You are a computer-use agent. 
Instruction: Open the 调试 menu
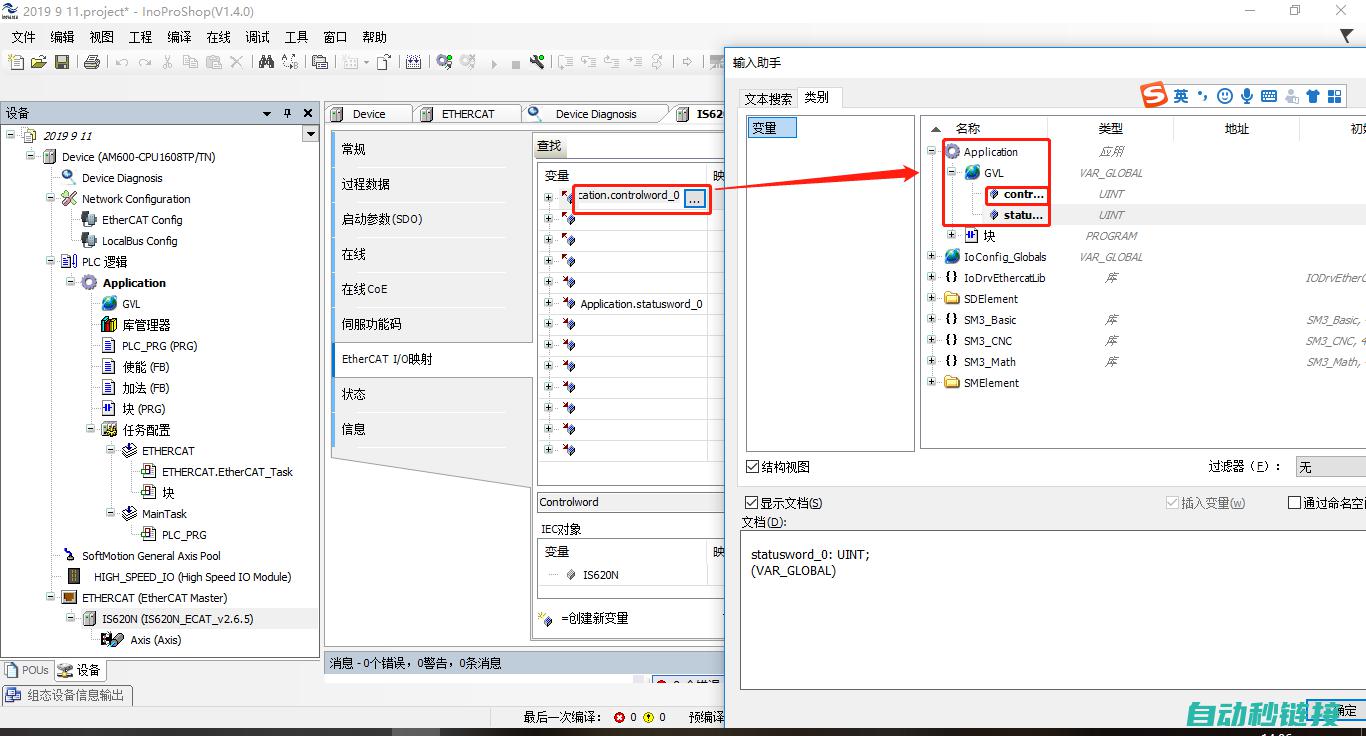click(x=257, y=37)
